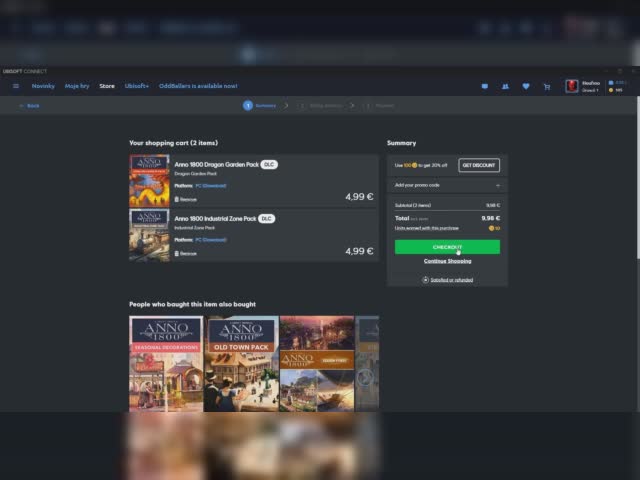
Task: Click PC (Download) platform for Dragon Garden Pack
Action: (x=211, y=186)
